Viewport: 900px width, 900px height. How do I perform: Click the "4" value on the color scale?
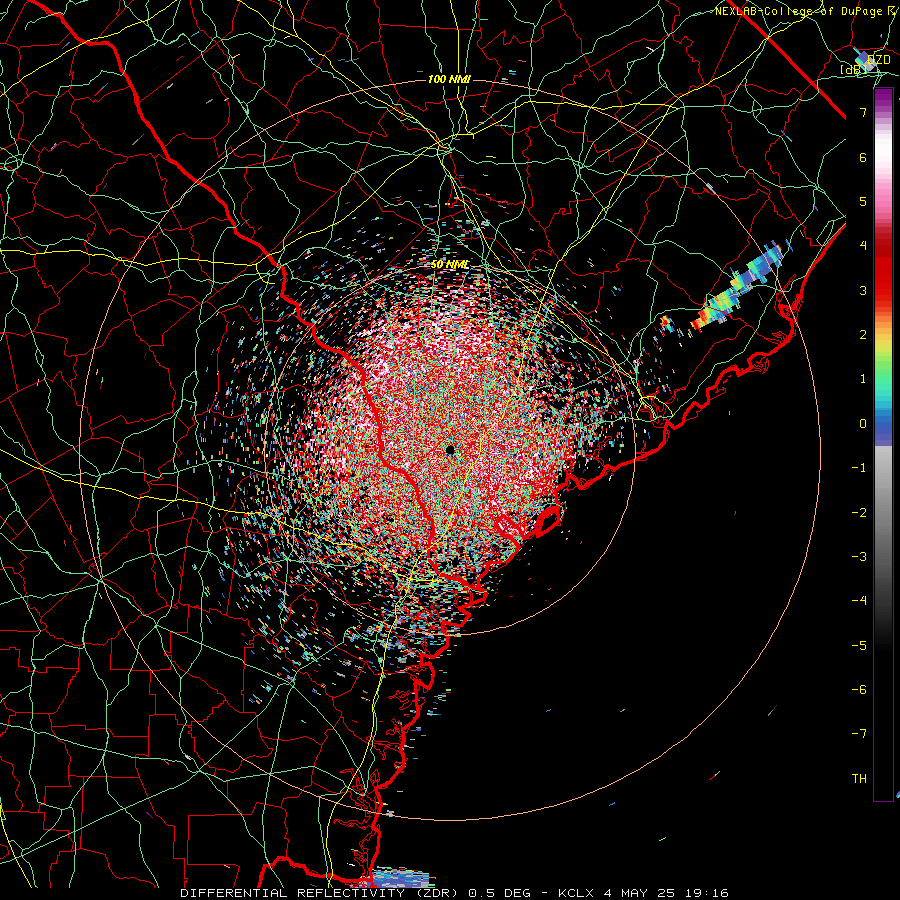click(x=863, y=246)
